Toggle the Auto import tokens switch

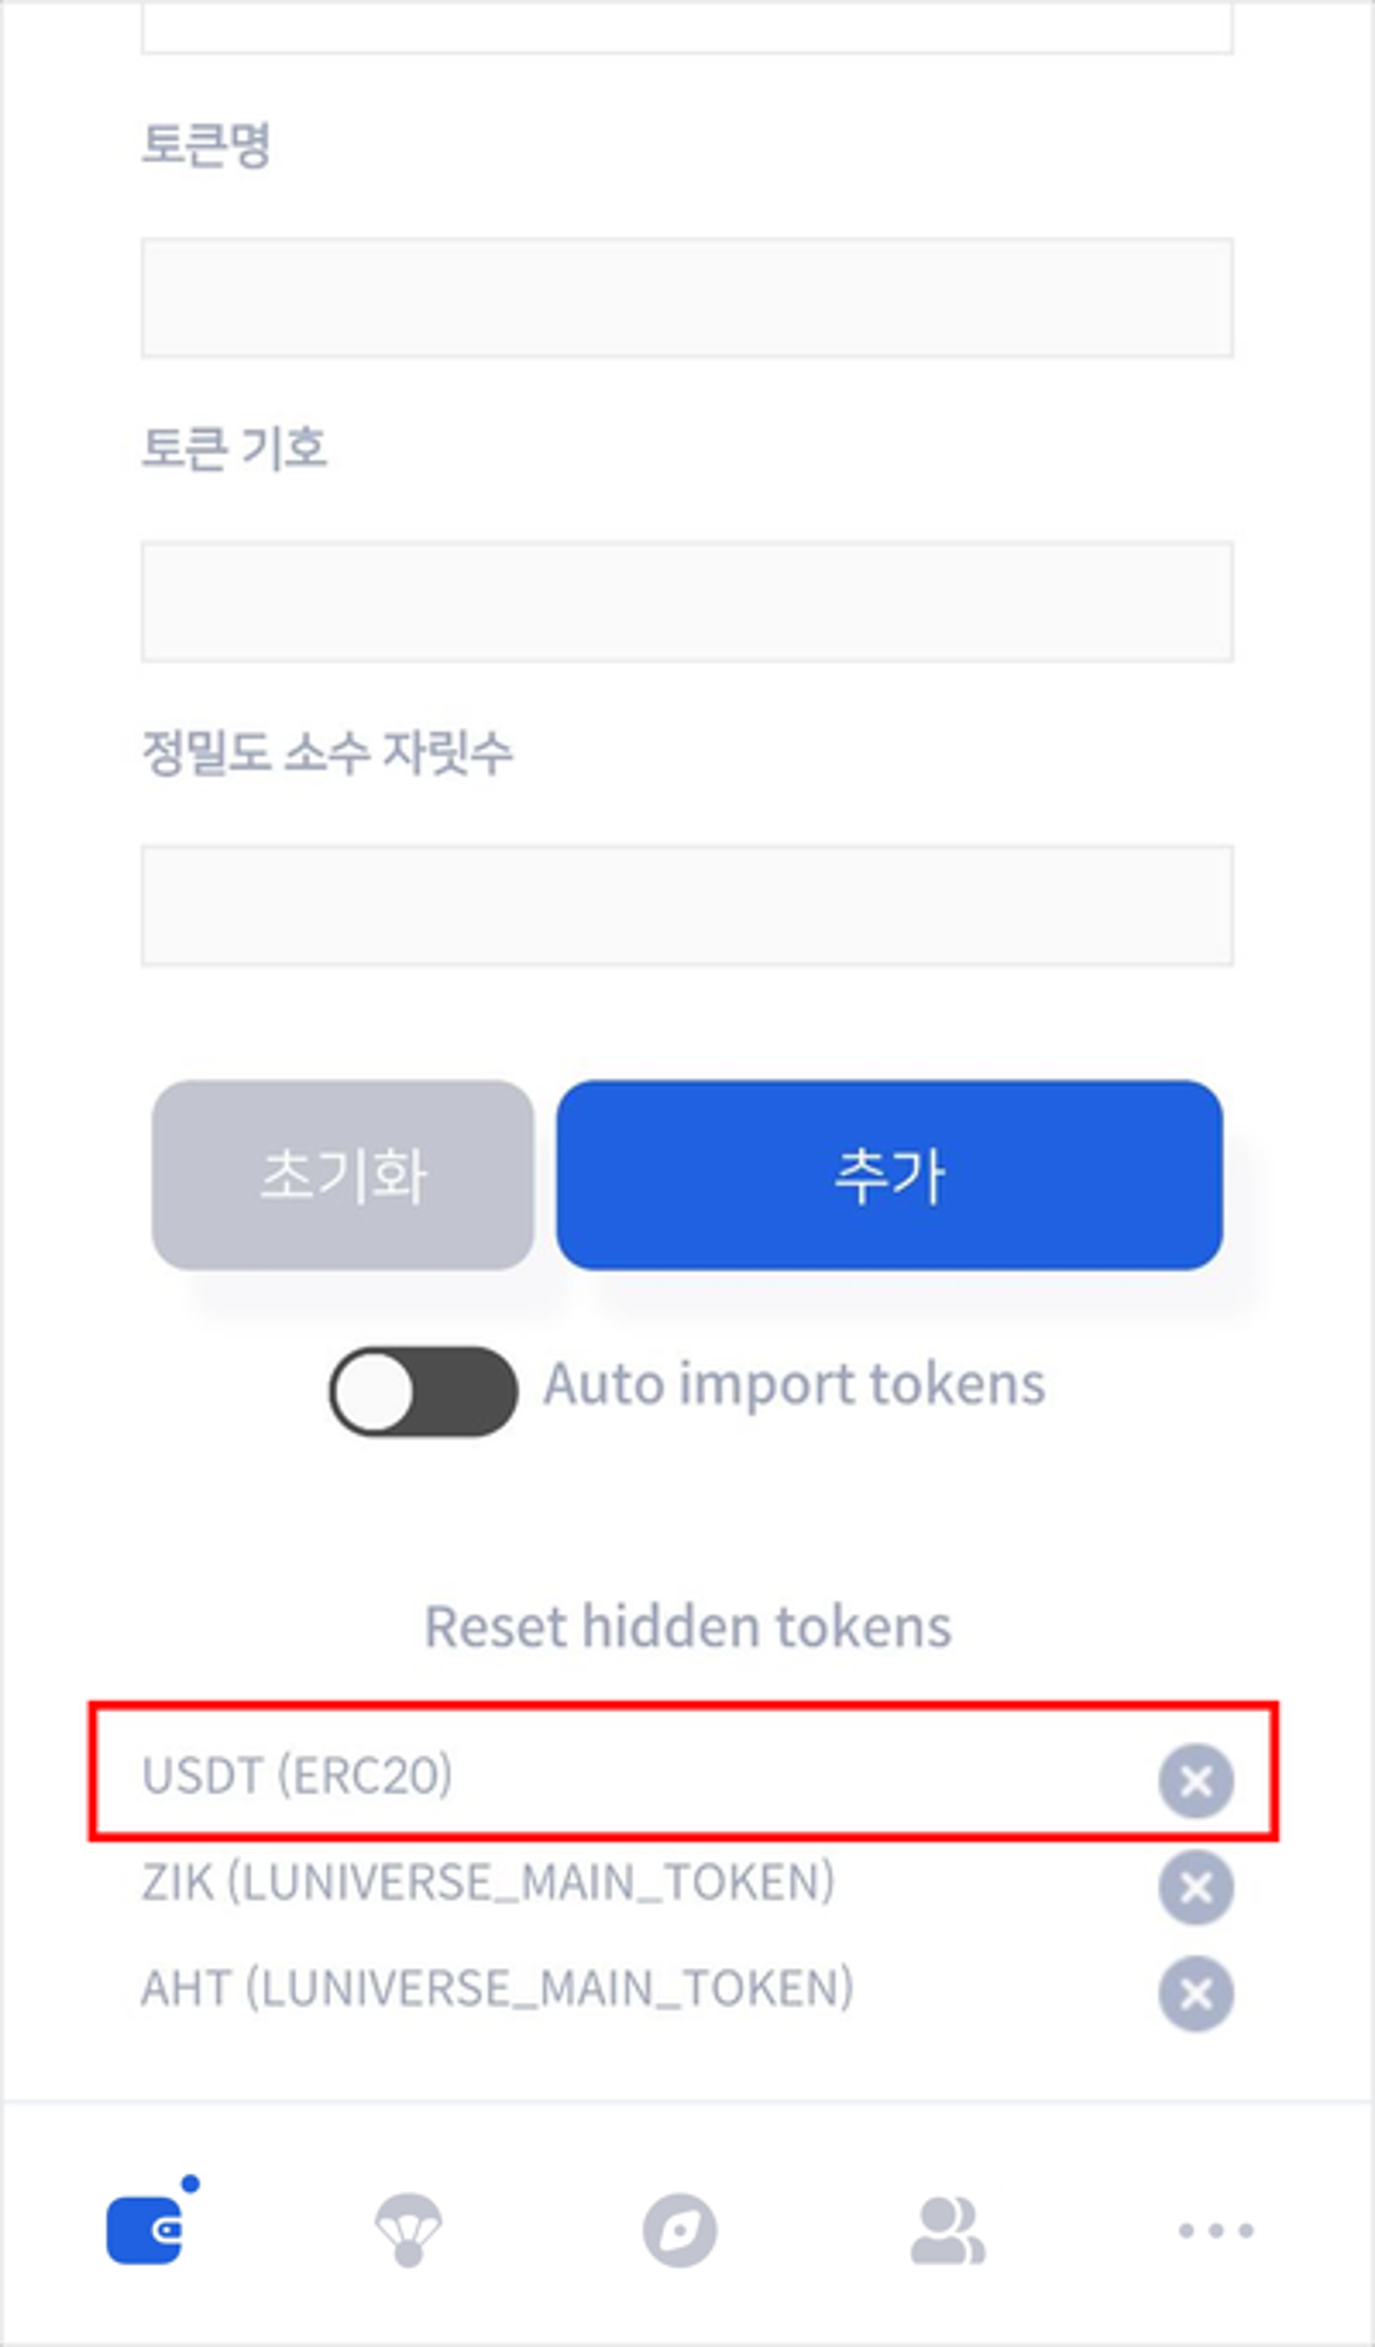click(424, 1391)
